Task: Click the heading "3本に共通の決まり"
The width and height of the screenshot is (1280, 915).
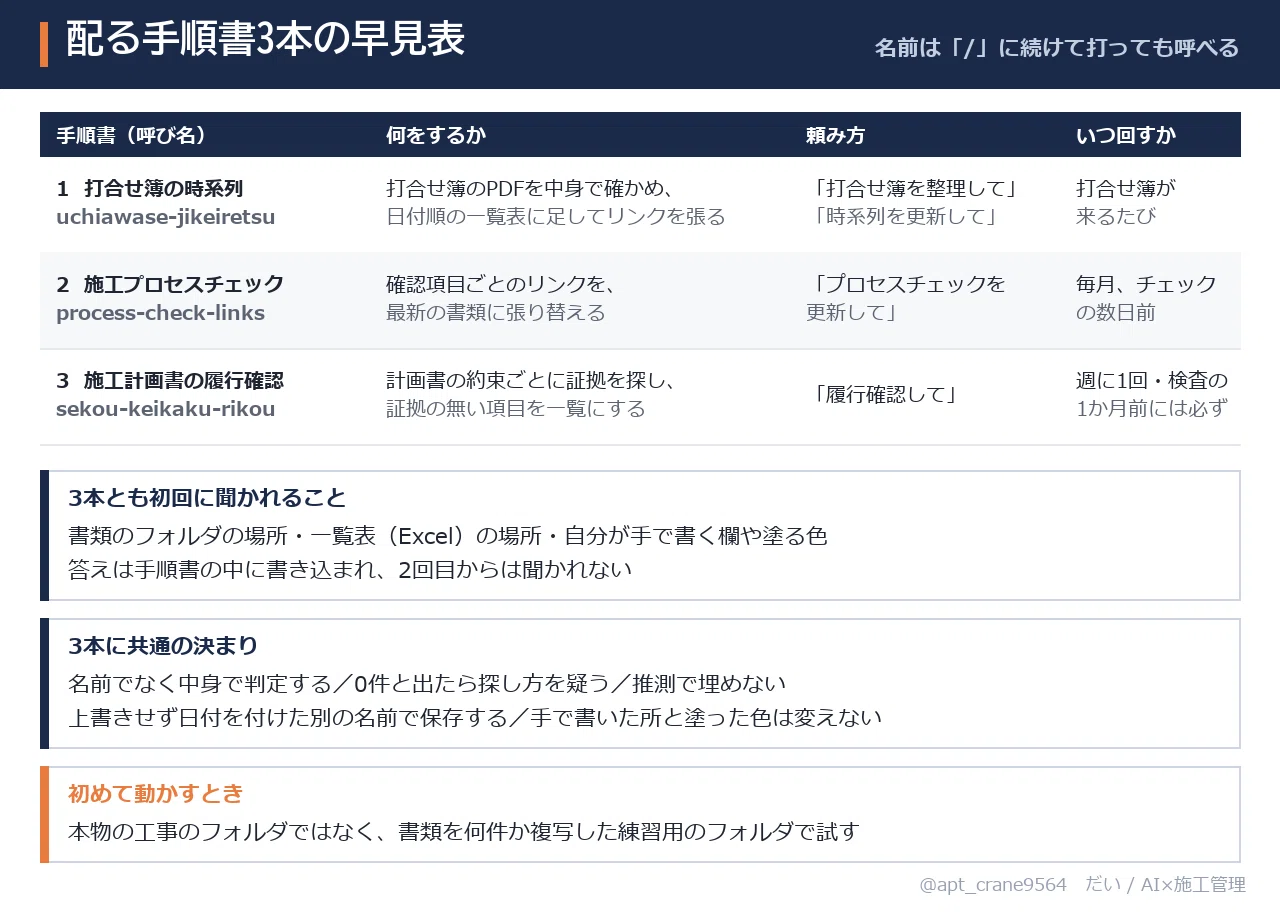Action: click(x=163, y=646)
